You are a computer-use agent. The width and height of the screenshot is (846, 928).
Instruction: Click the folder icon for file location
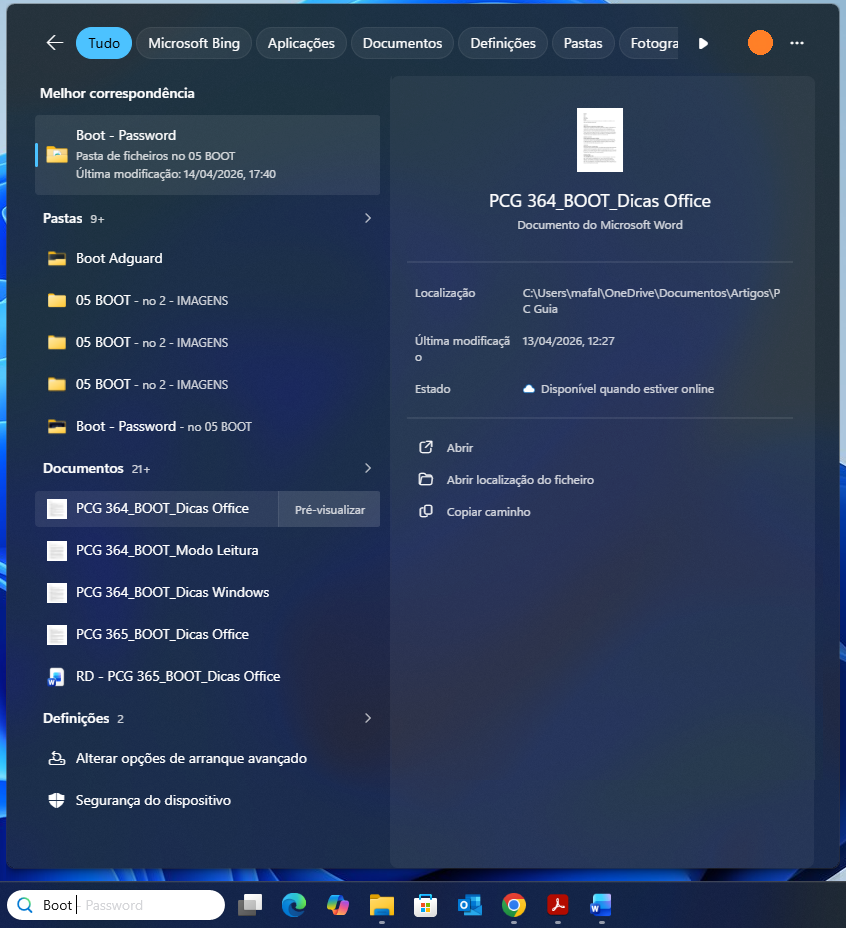[426, 479]
